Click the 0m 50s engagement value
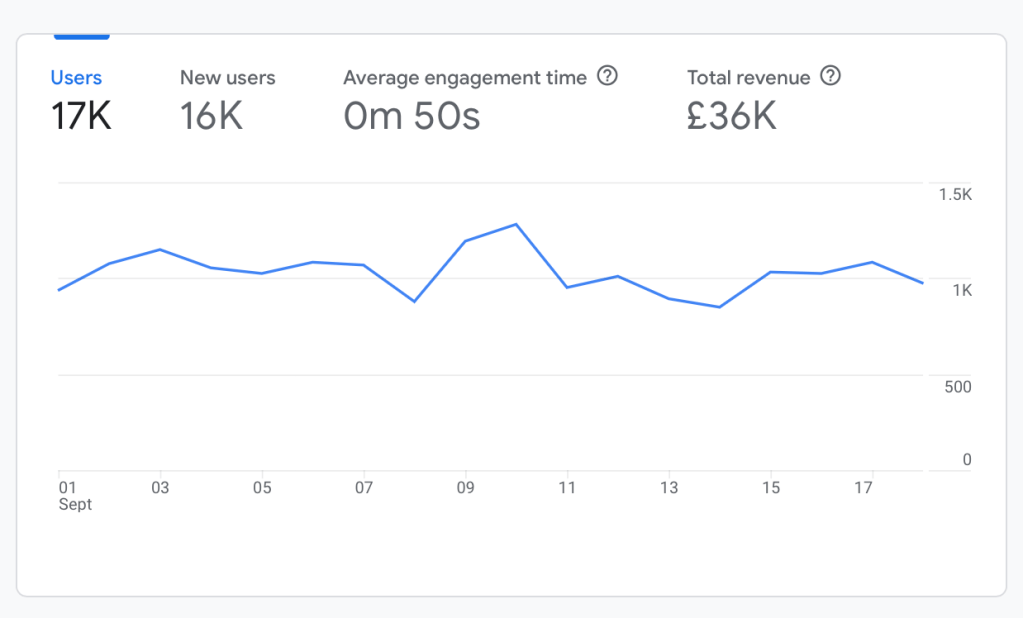 coord(411,115)
